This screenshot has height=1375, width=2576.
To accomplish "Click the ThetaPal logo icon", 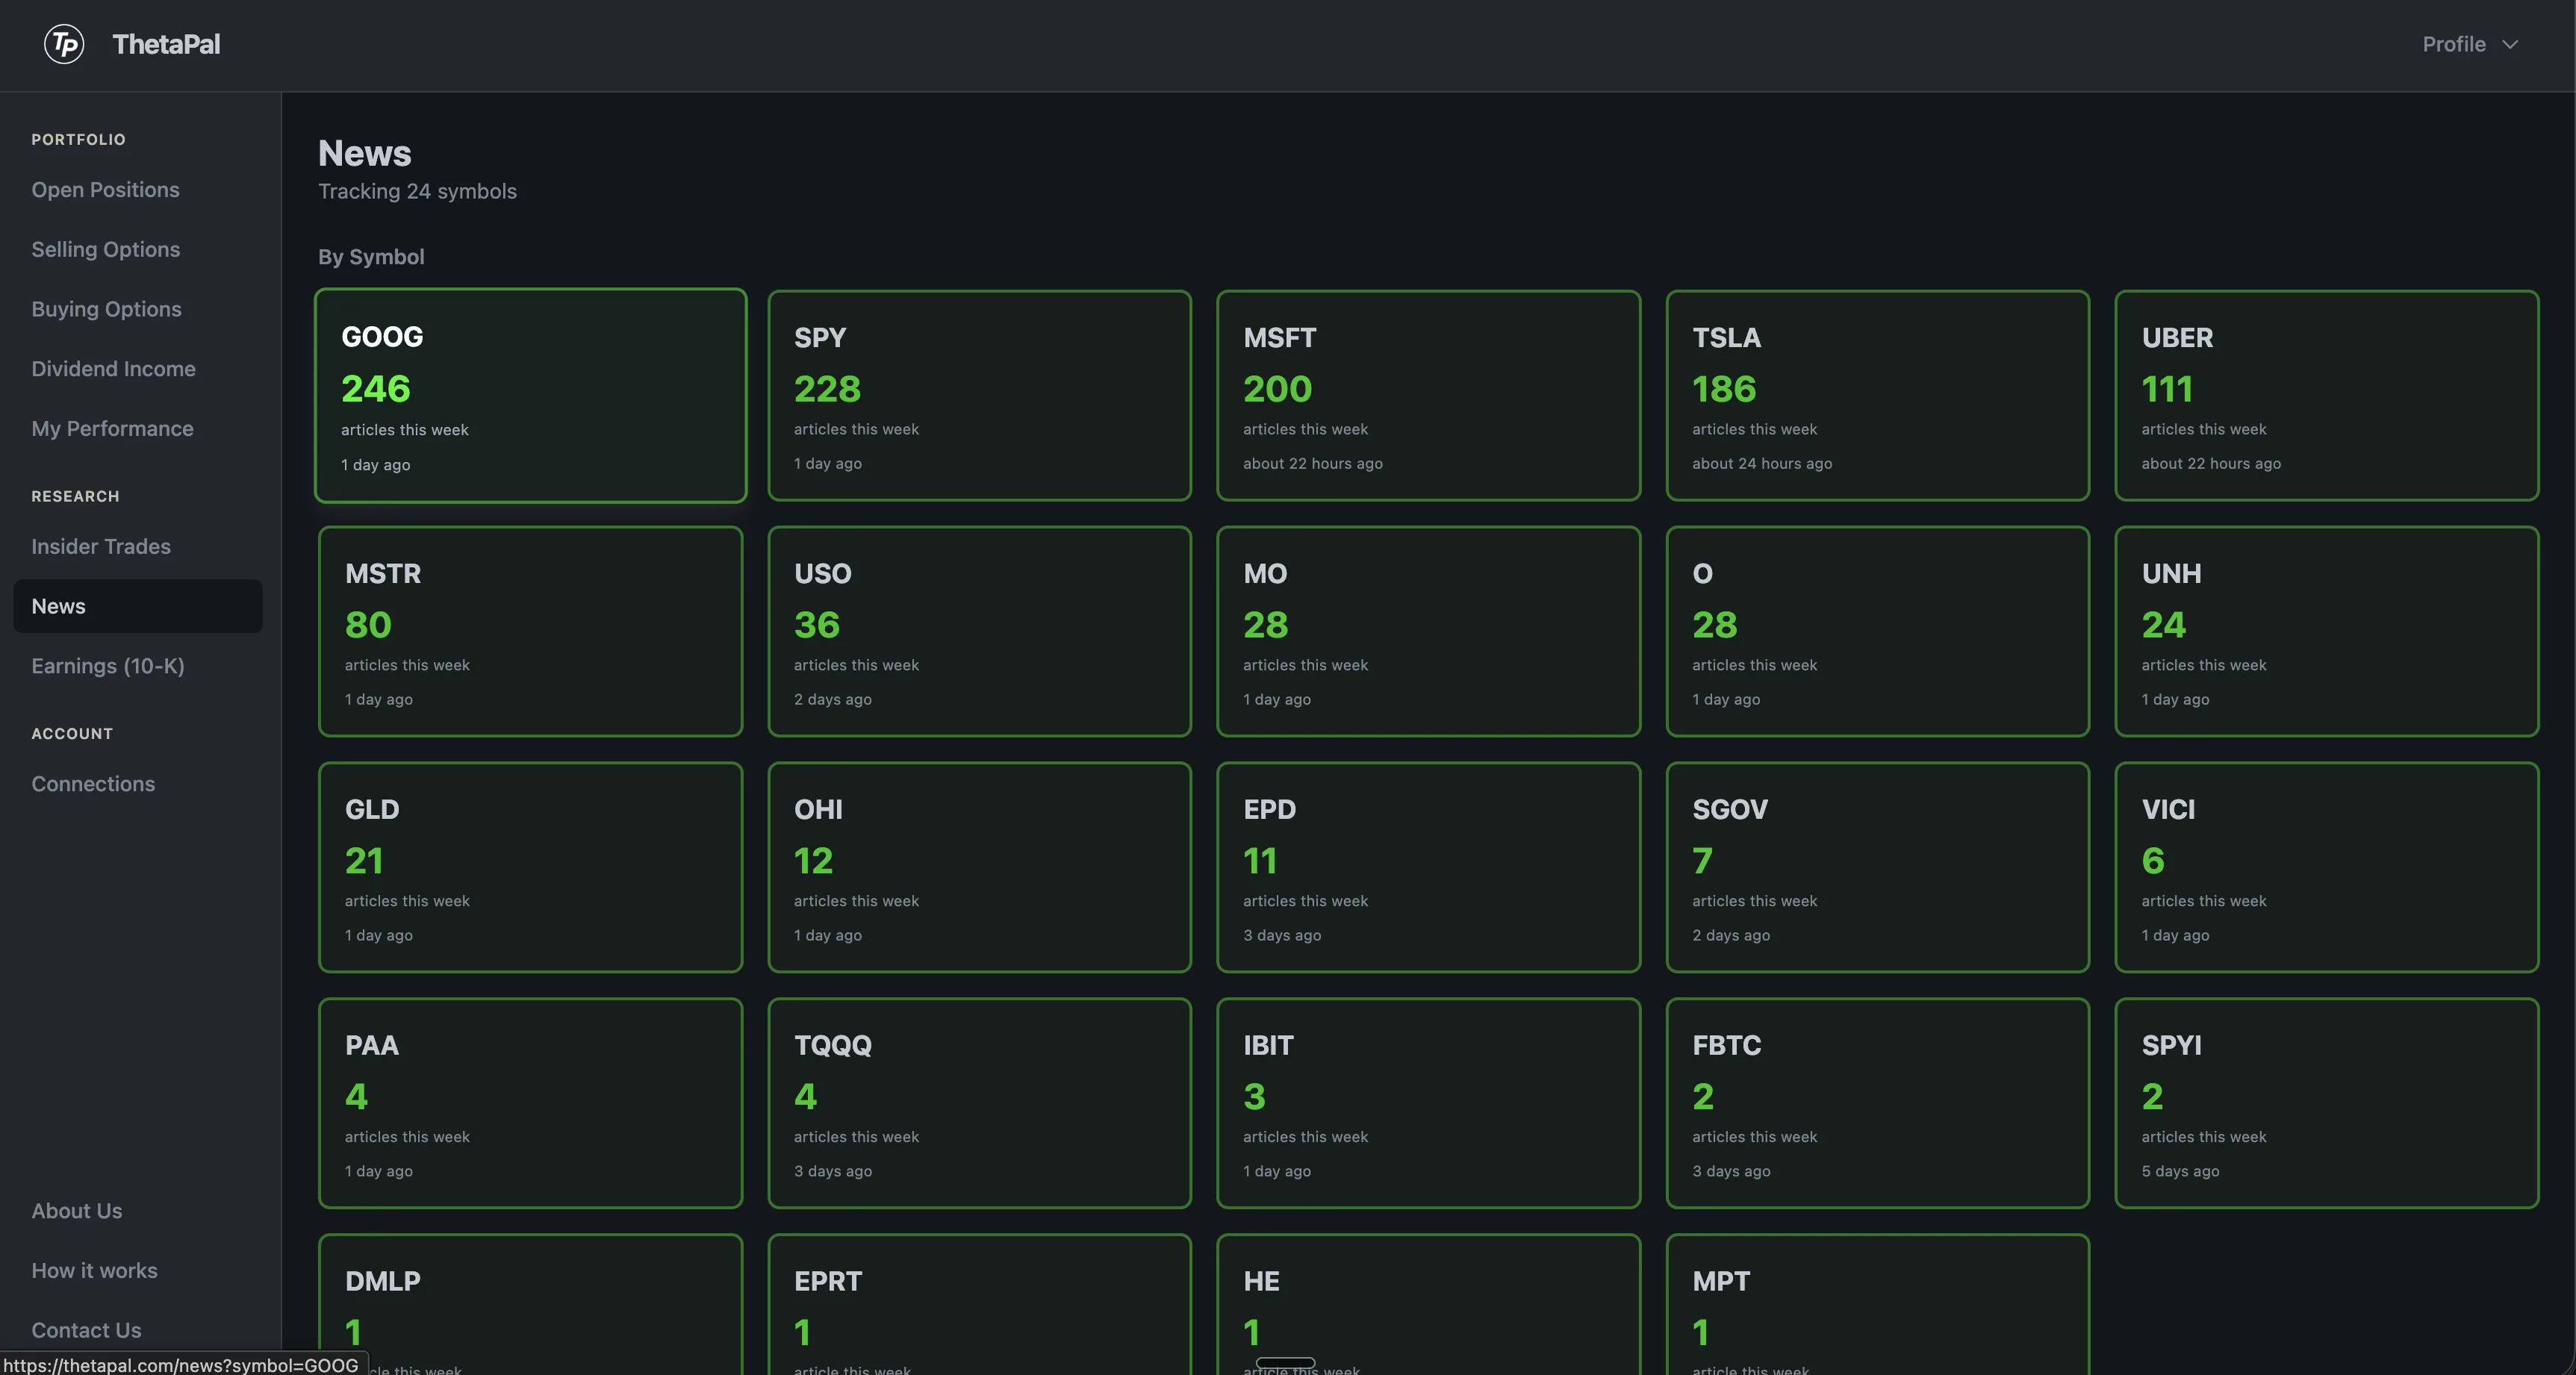I will (x=64, y=44).
